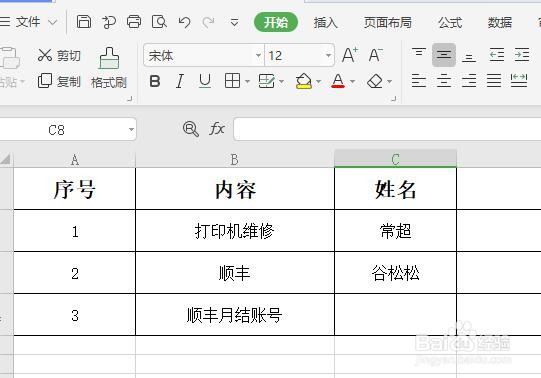Click the table style icon
Screen dimensions: 541x378
(267, 81)
